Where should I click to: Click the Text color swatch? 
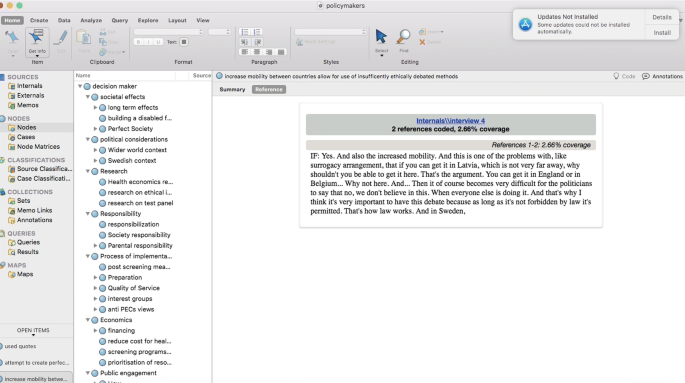184,42
